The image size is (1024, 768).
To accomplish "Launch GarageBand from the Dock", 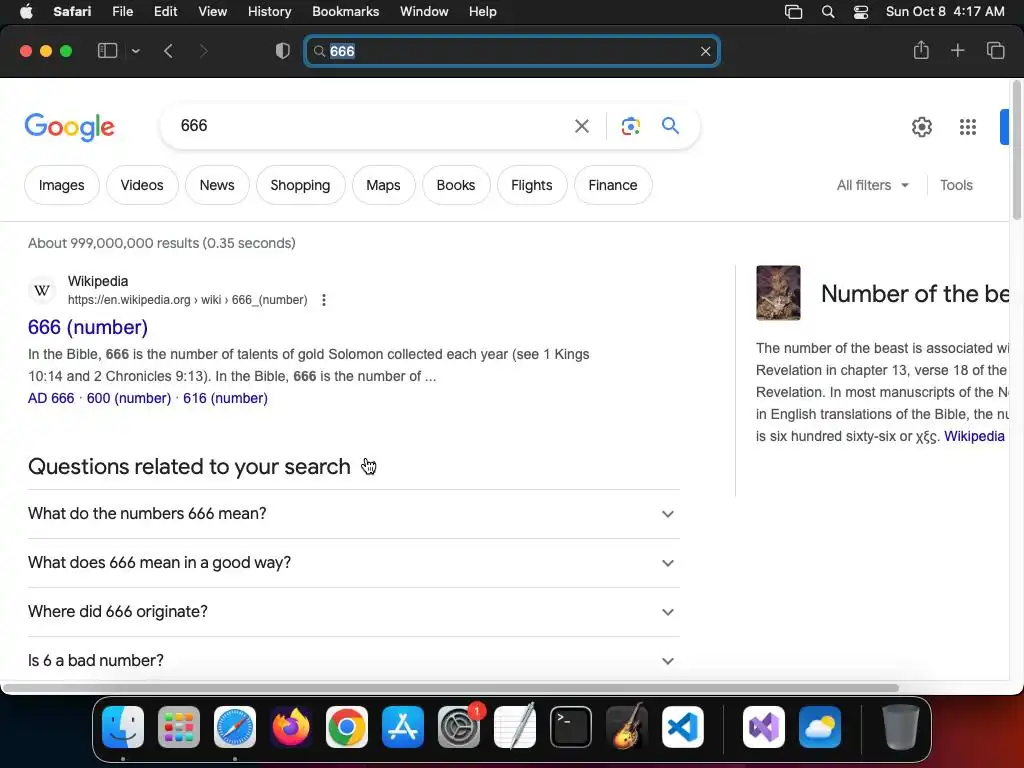I will (627, 727).
